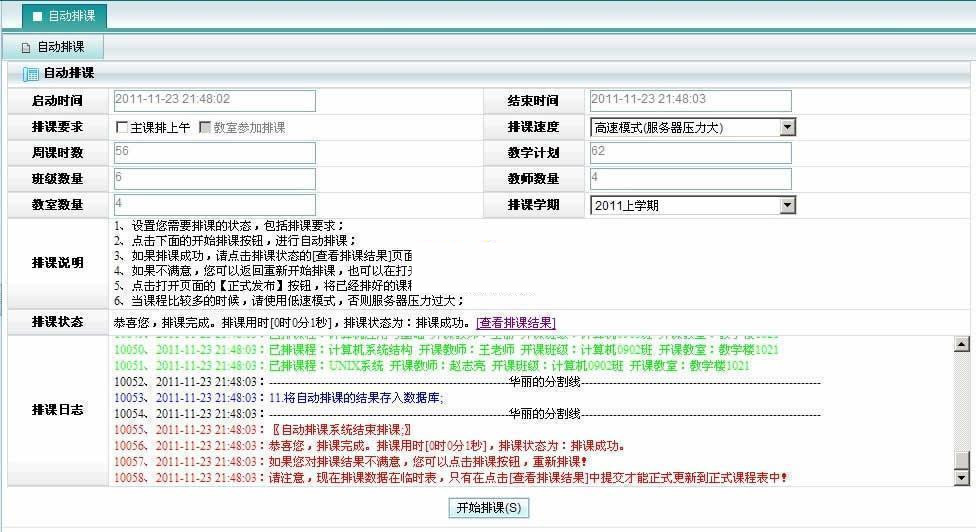Click the 排课说明 row label

point(57,263)
